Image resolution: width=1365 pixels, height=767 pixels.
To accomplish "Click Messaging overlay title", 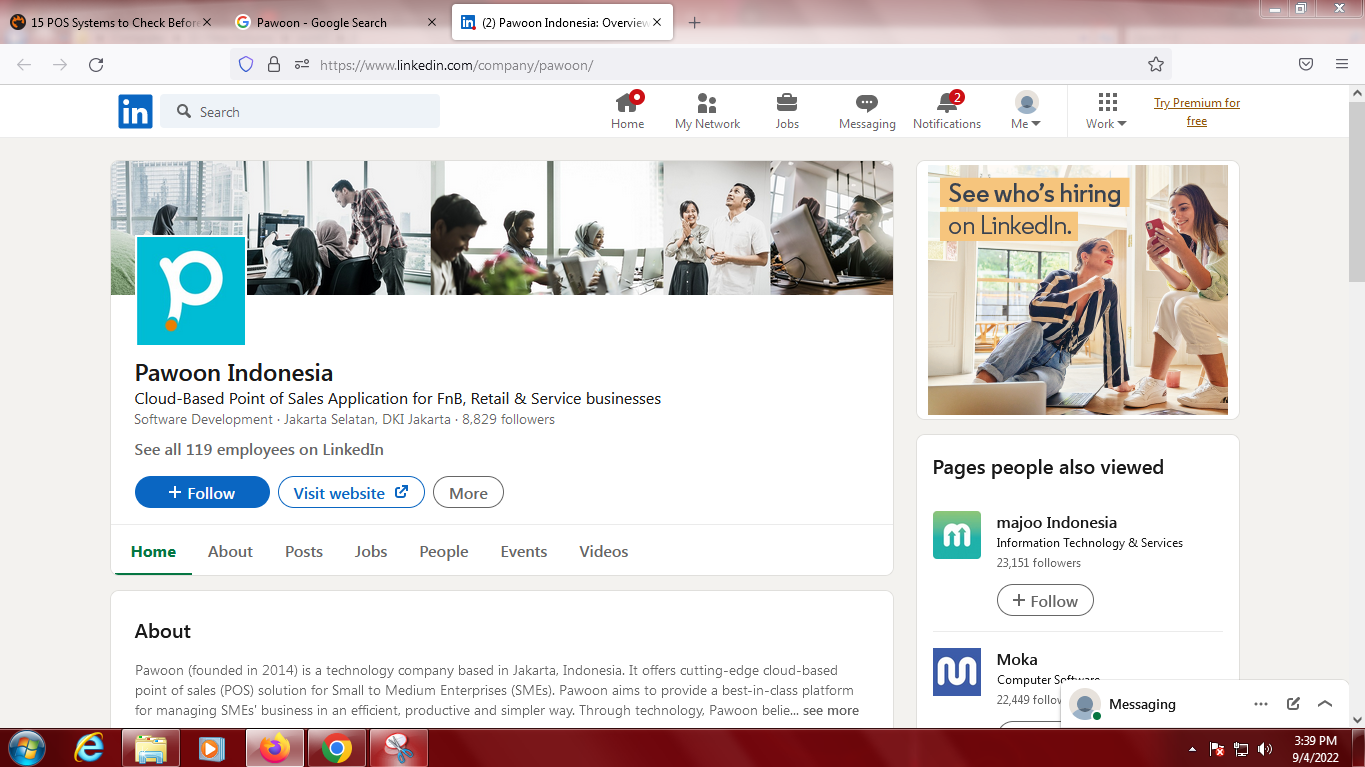I will coord(1142,704).
